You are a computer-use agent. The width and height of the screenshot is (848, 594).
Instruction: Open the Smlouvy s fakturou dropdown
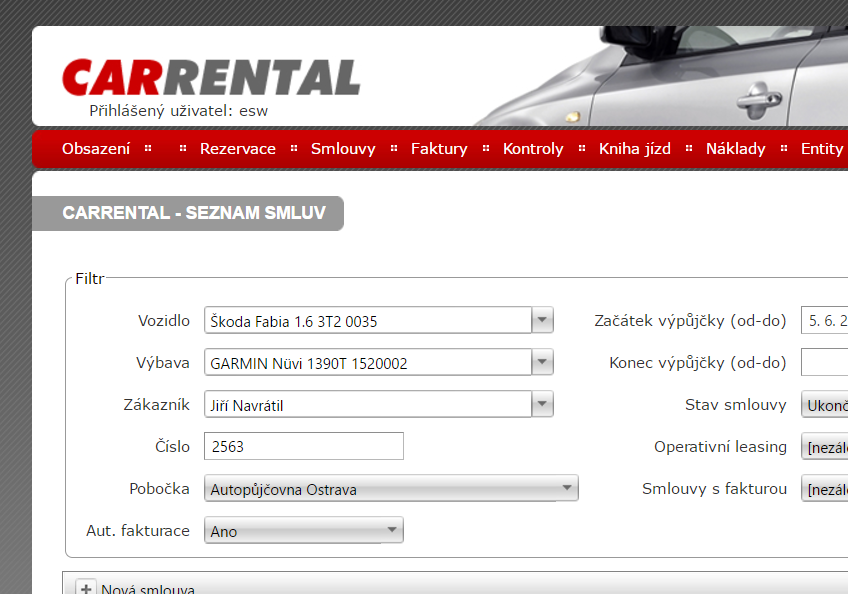[824, 489]
